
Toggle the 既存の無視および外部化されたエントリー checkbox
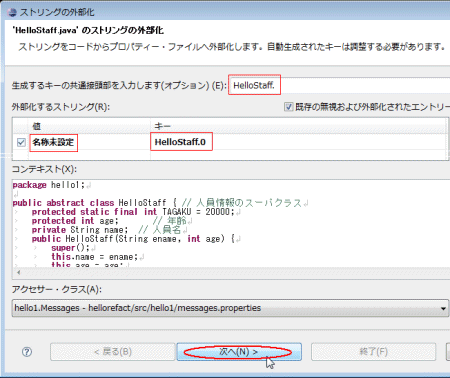pyautogui.click(x=288, y=107)
